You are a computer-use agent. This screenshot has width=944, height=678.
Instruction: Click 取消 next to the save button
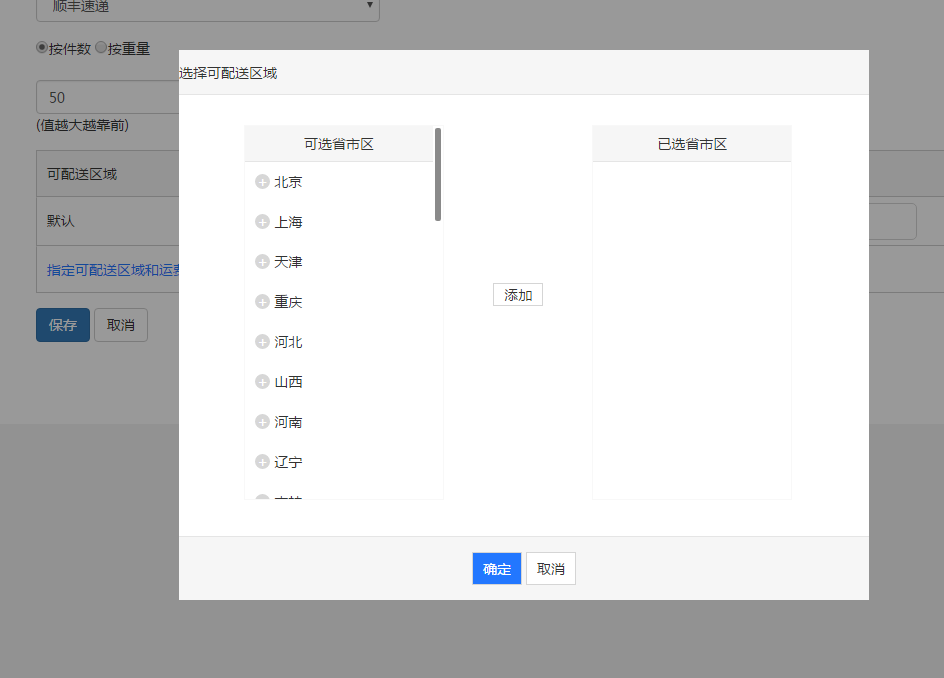(120, 324)
